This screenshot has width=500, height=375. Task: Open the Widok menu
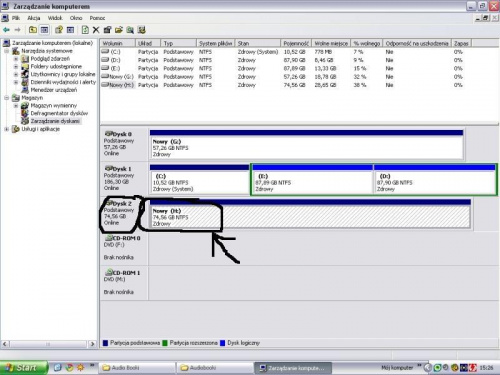pos(55,18)
